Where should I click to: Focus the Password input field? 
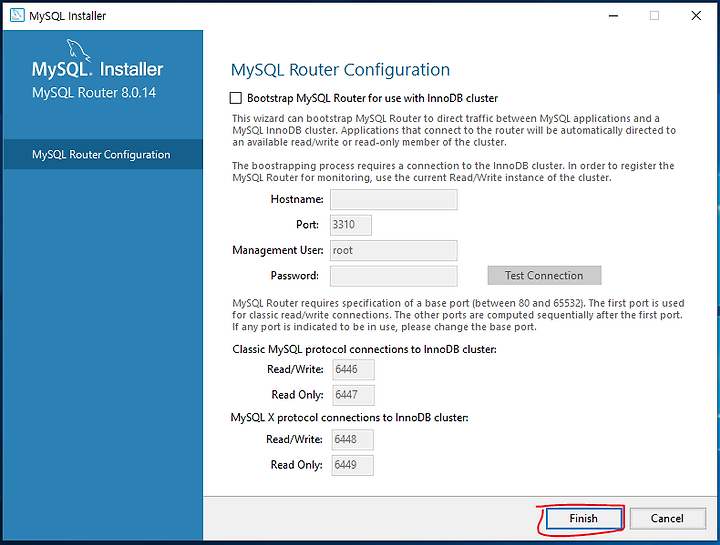[x=394, y=276]
